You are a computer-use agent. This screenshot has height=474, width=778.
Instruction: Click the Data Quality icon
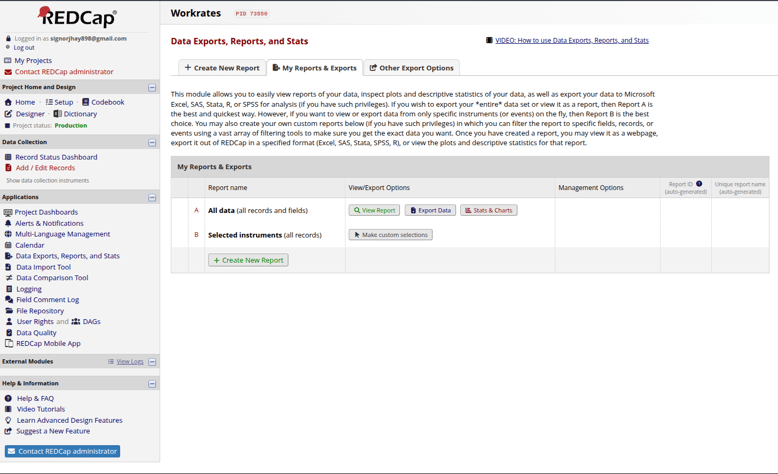click(8, 333)
